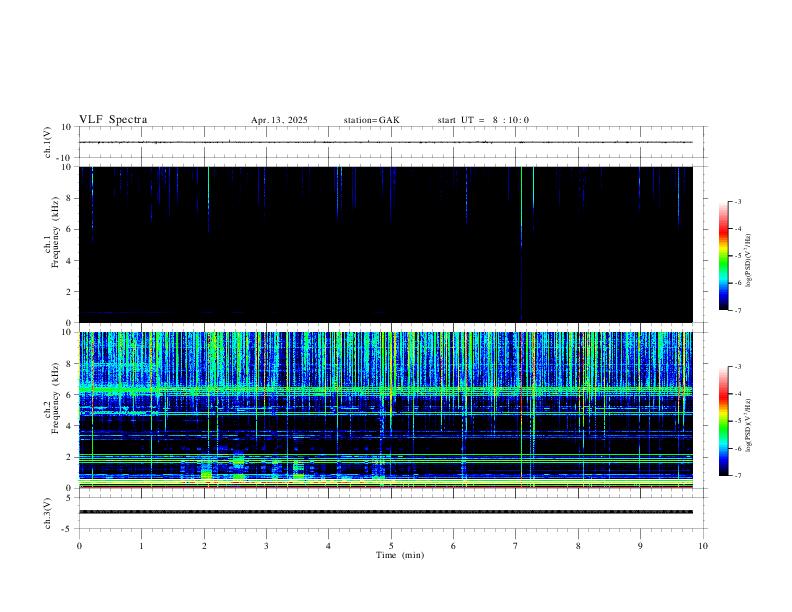This screenshot has width=792, height=612.
Task: Click the VLF Spectra title text
Action: point(113,120)
